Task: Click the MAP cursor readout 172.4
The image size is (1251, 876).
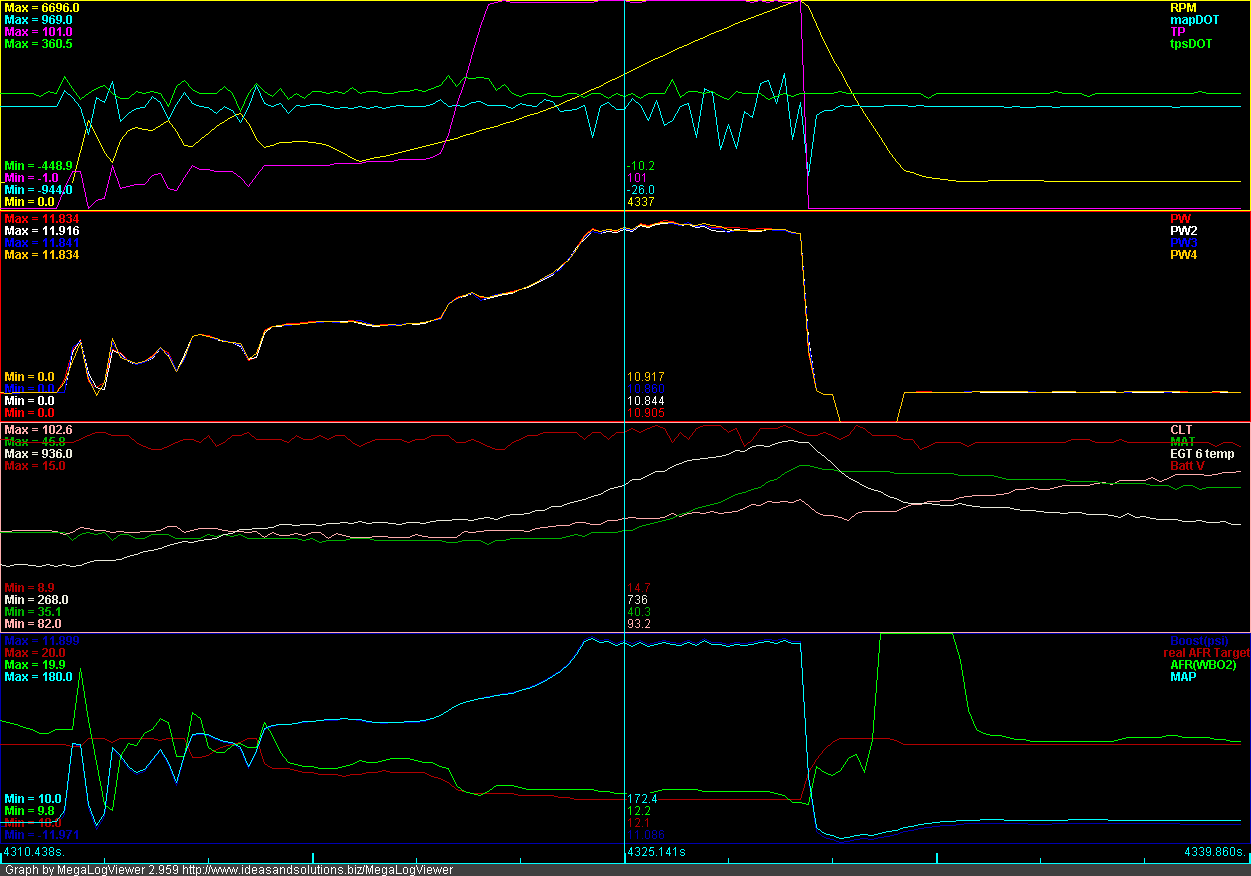Action: (x=642, y=799)
